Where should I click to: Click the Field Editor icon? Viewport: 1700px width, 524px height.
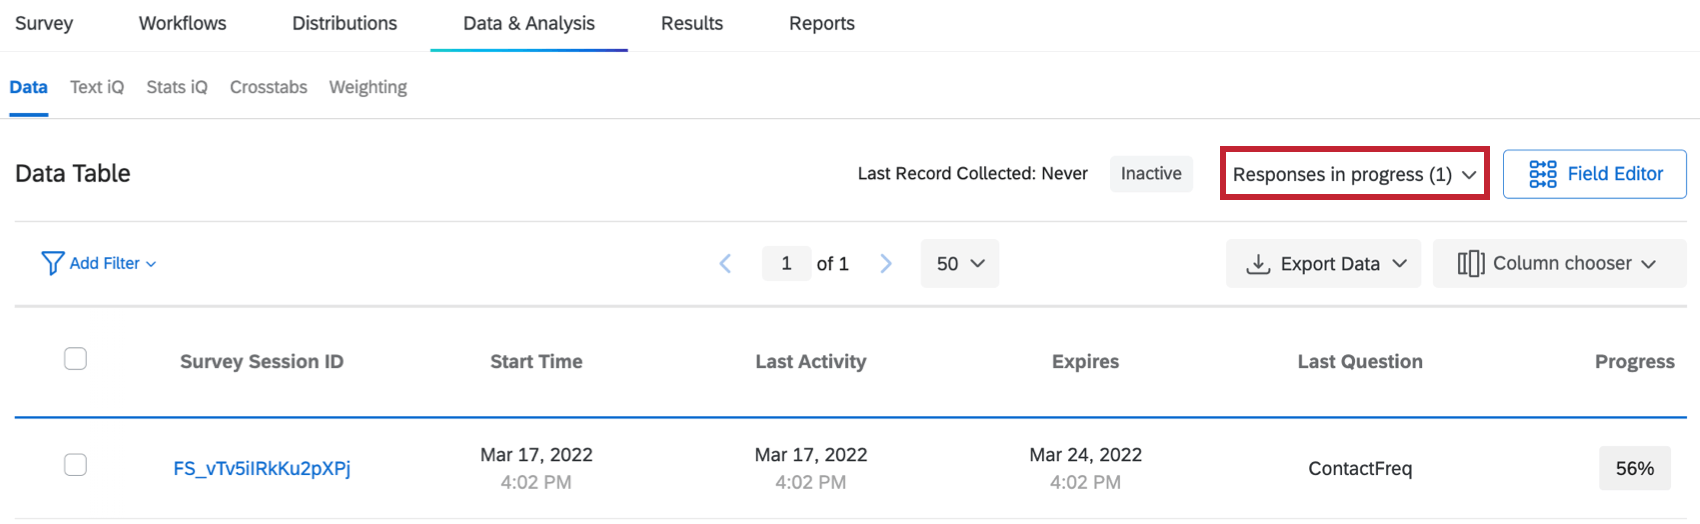1543,174
